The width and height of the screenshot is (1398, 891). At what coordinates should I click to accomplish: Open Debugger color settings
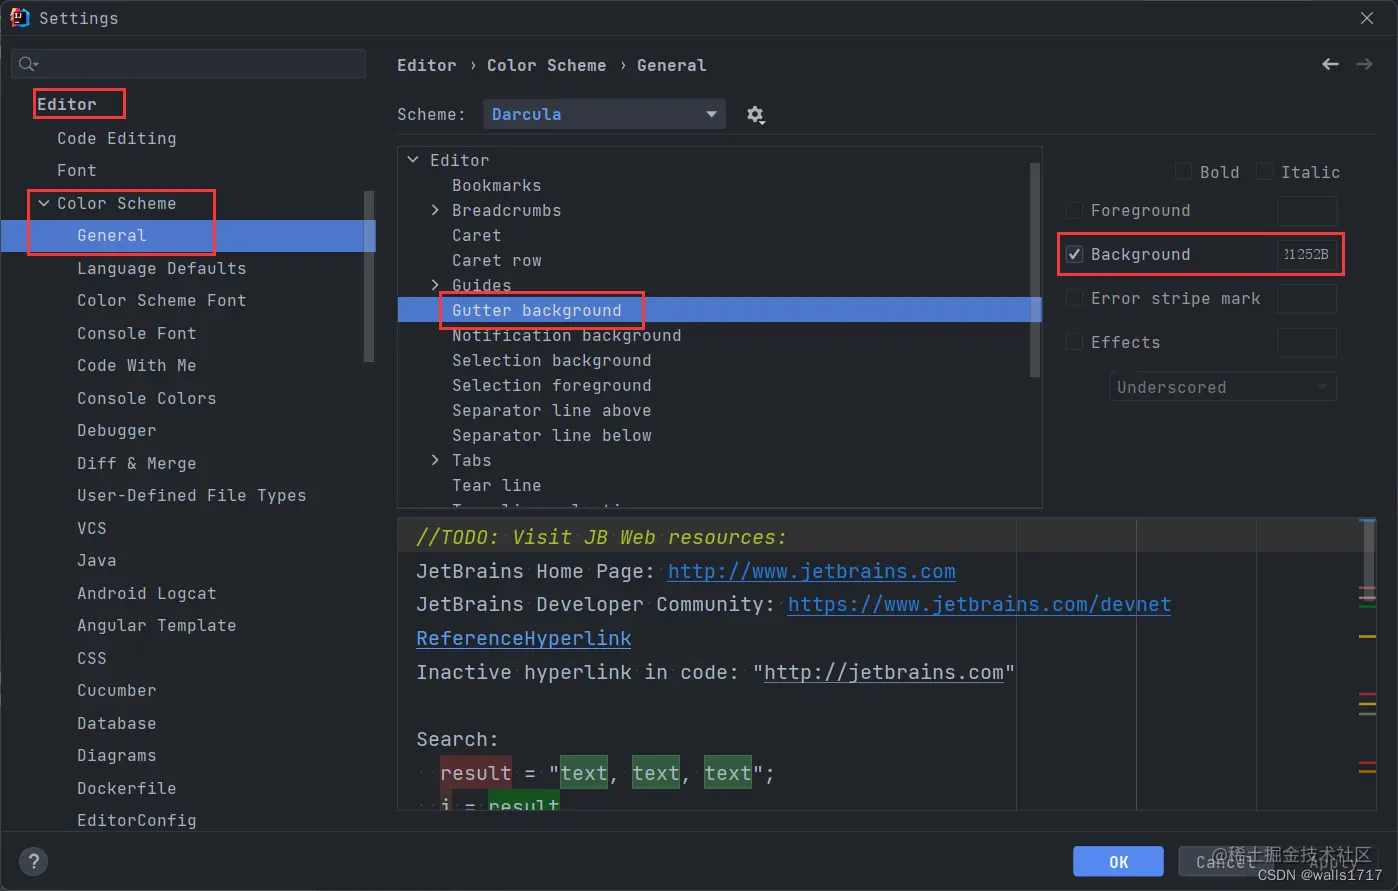[116, 430]
